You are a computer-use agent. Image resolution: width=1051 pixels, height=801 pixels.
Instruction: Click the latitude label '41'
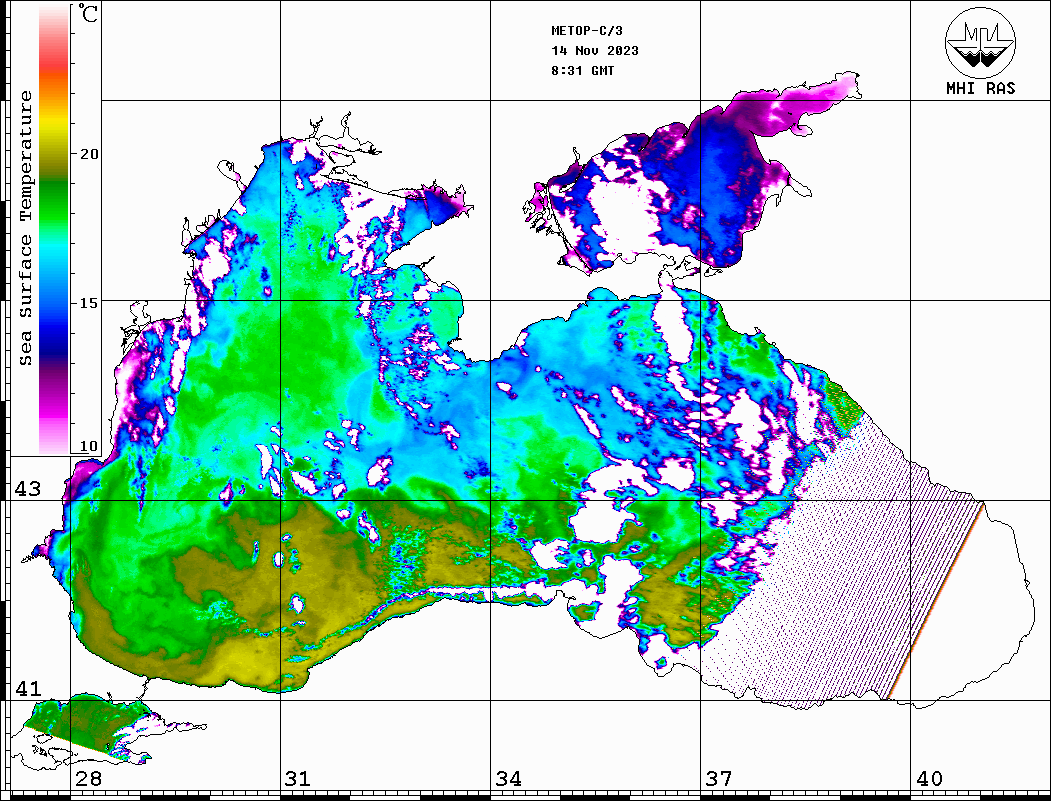click(x=27, y=688)
